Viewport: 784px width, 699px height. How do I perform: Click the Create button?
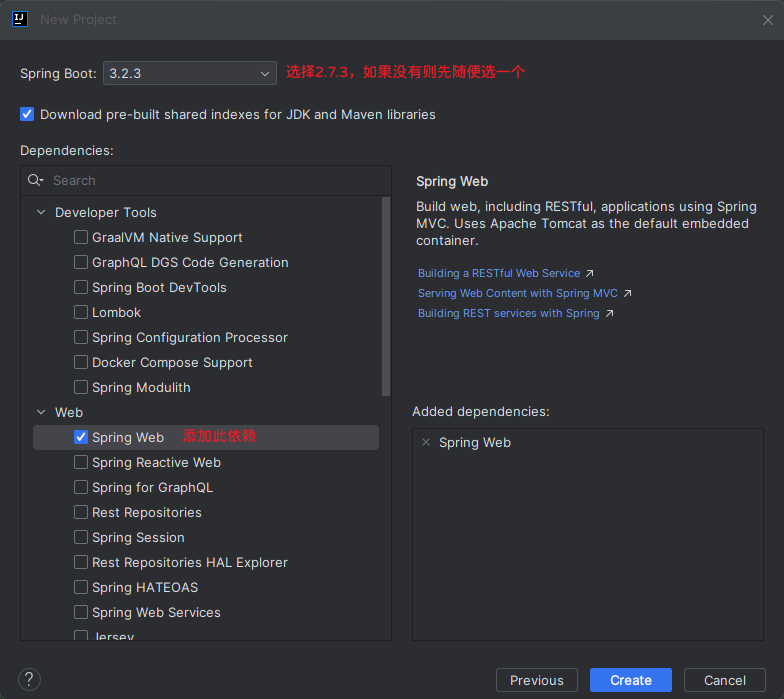coord(630,680)
